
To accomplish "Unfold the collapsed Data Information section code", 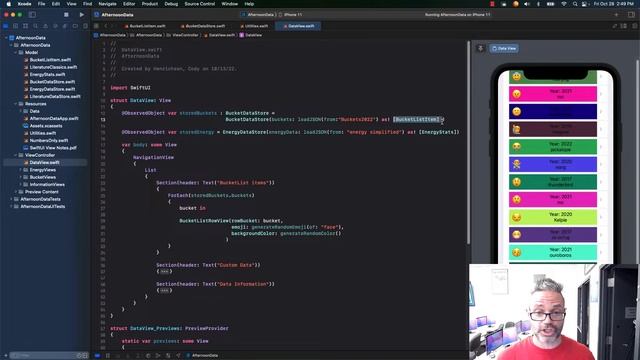I will click(164, 290).
